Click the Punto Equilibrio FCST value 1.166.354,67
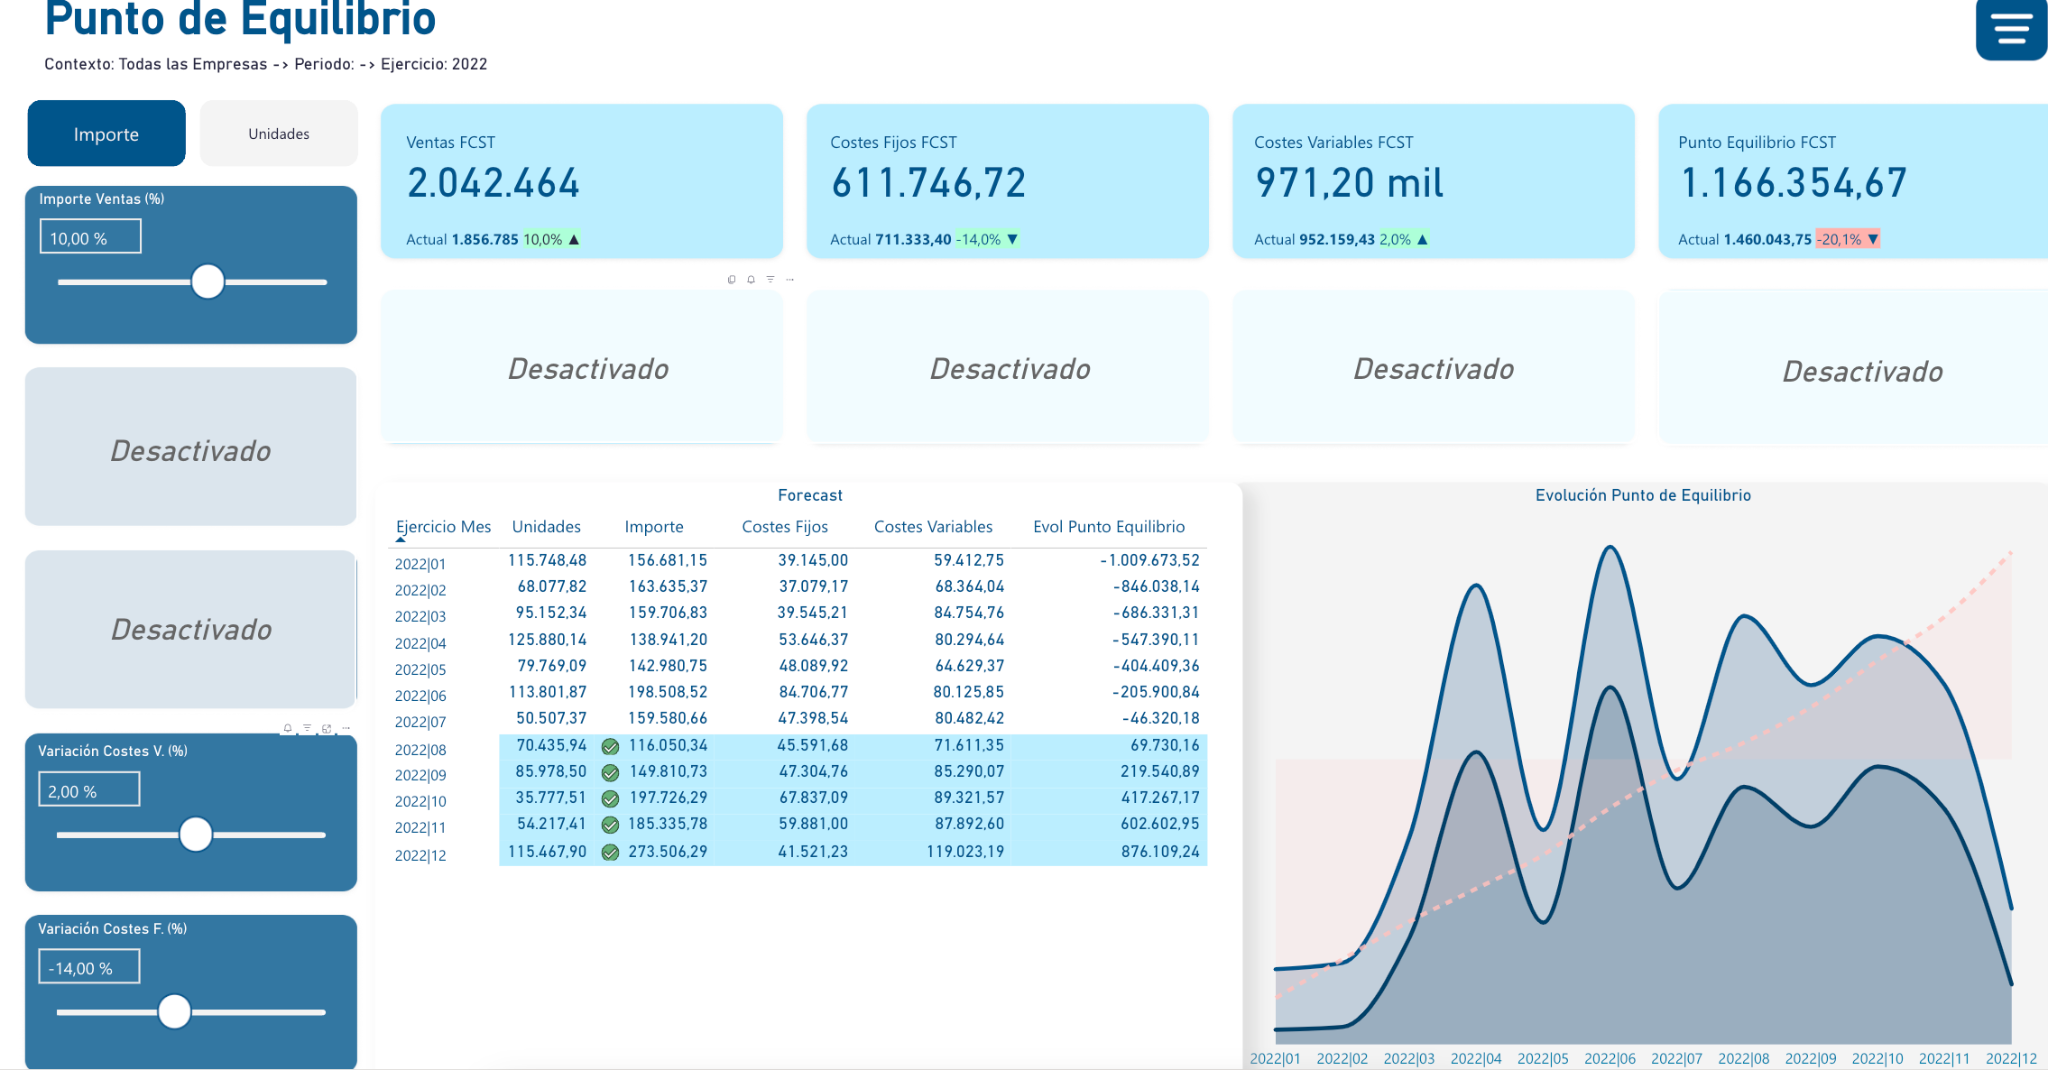 pos(1793,183)
